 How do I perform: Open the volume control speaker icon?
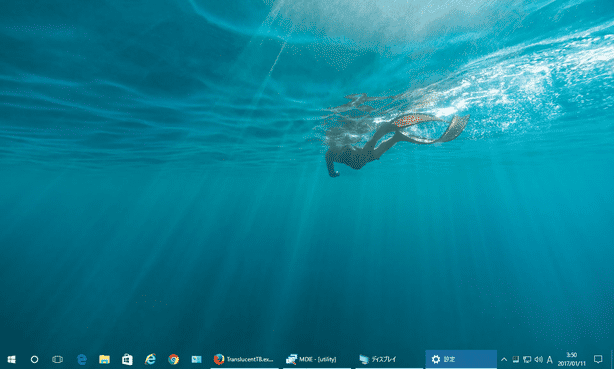(538, 359)
